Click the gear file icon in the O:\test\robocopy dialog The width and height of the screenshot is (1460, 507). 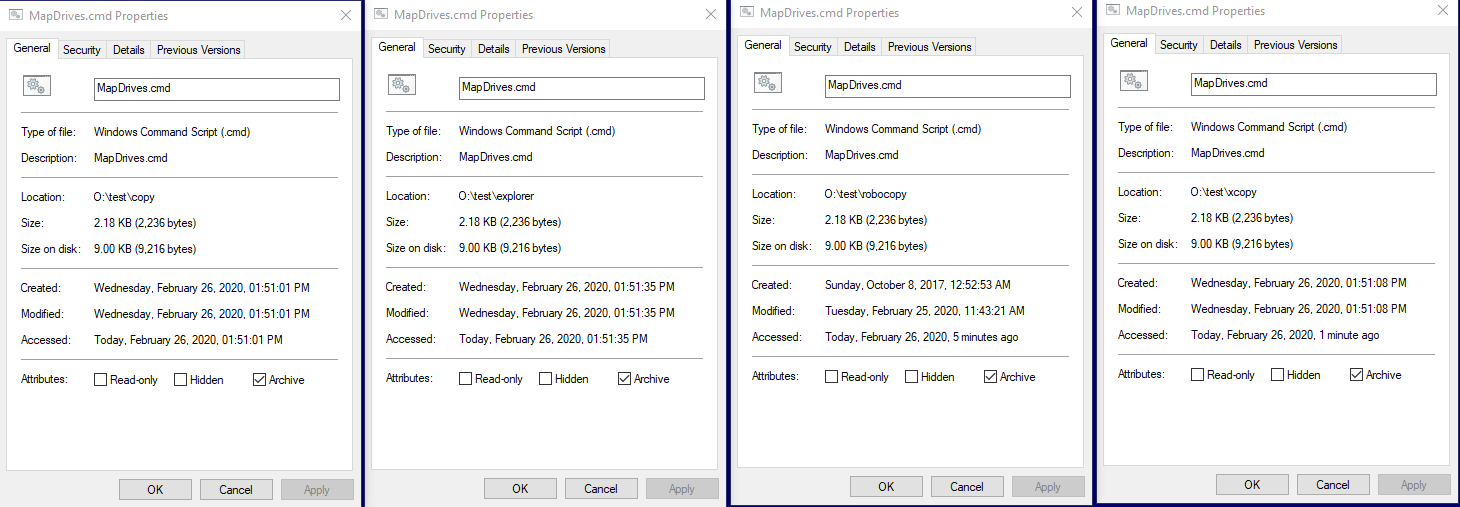pyautogui.click(x=767, y=84)
